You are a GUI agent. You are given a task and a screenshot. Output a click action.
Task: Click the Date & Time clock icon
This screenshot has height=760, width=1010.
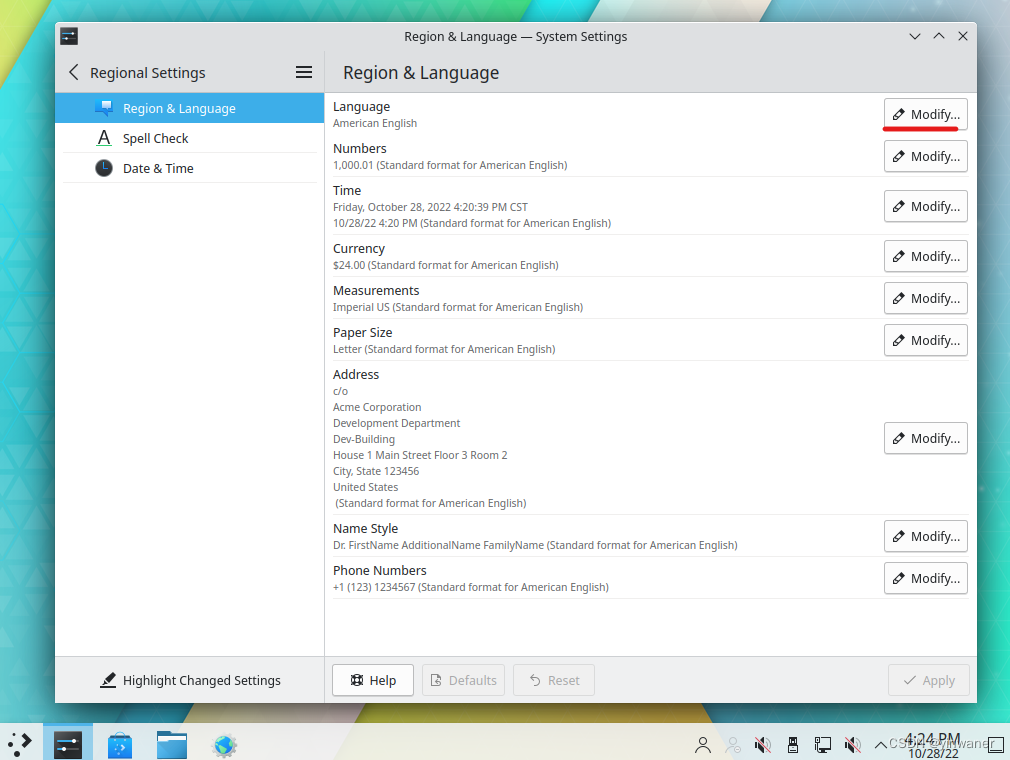pyautogui.click(x=104, y=168)
